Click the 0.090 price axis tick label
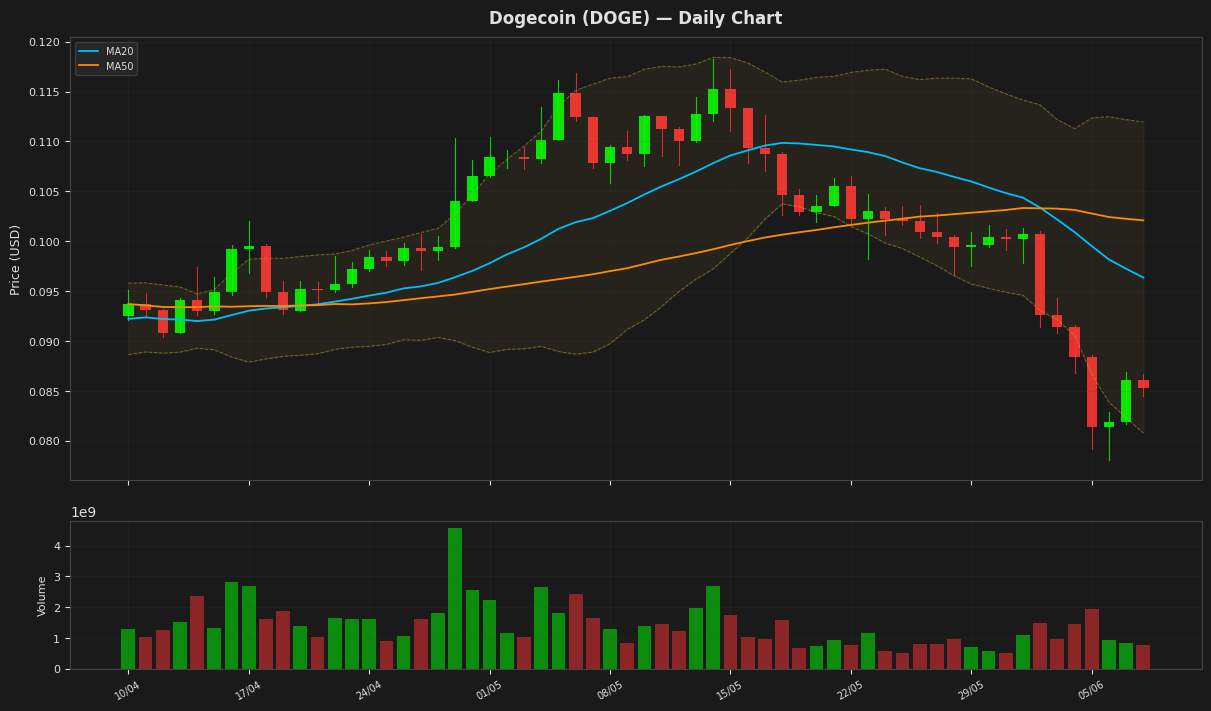1211x711 pixels. [x=43, y=342]
